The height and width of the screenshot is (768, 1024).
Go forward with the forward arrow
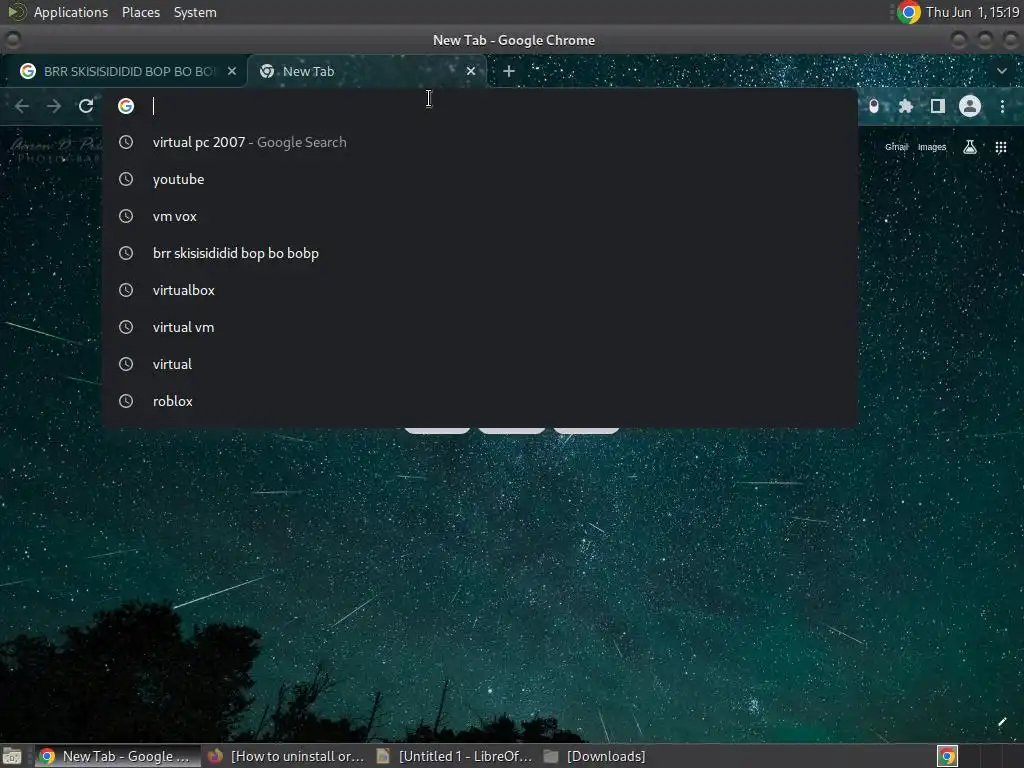coord(54,106)
